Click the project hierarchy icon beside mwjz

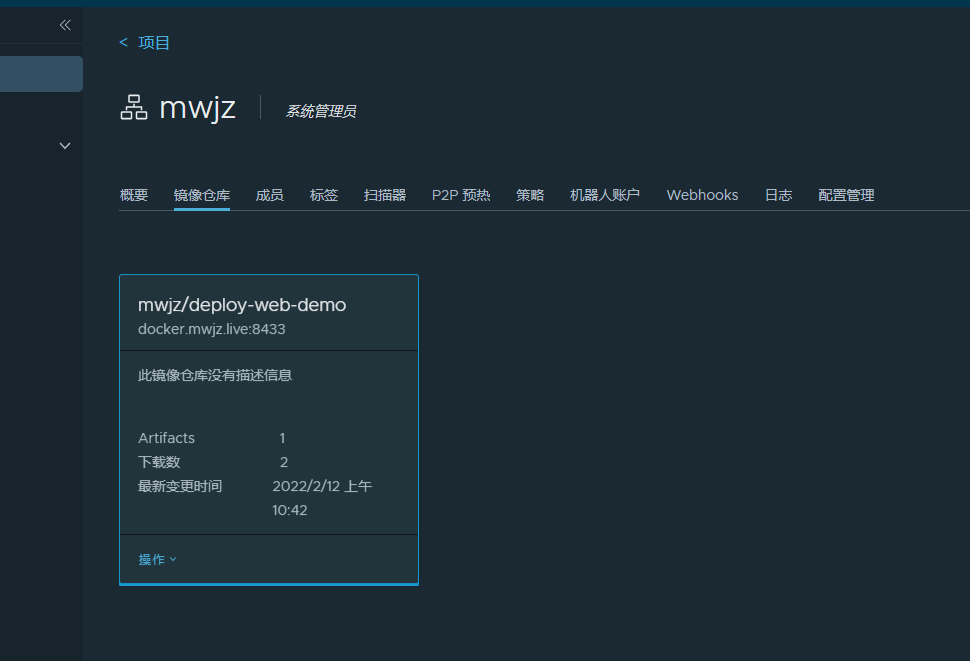[134, 108]
